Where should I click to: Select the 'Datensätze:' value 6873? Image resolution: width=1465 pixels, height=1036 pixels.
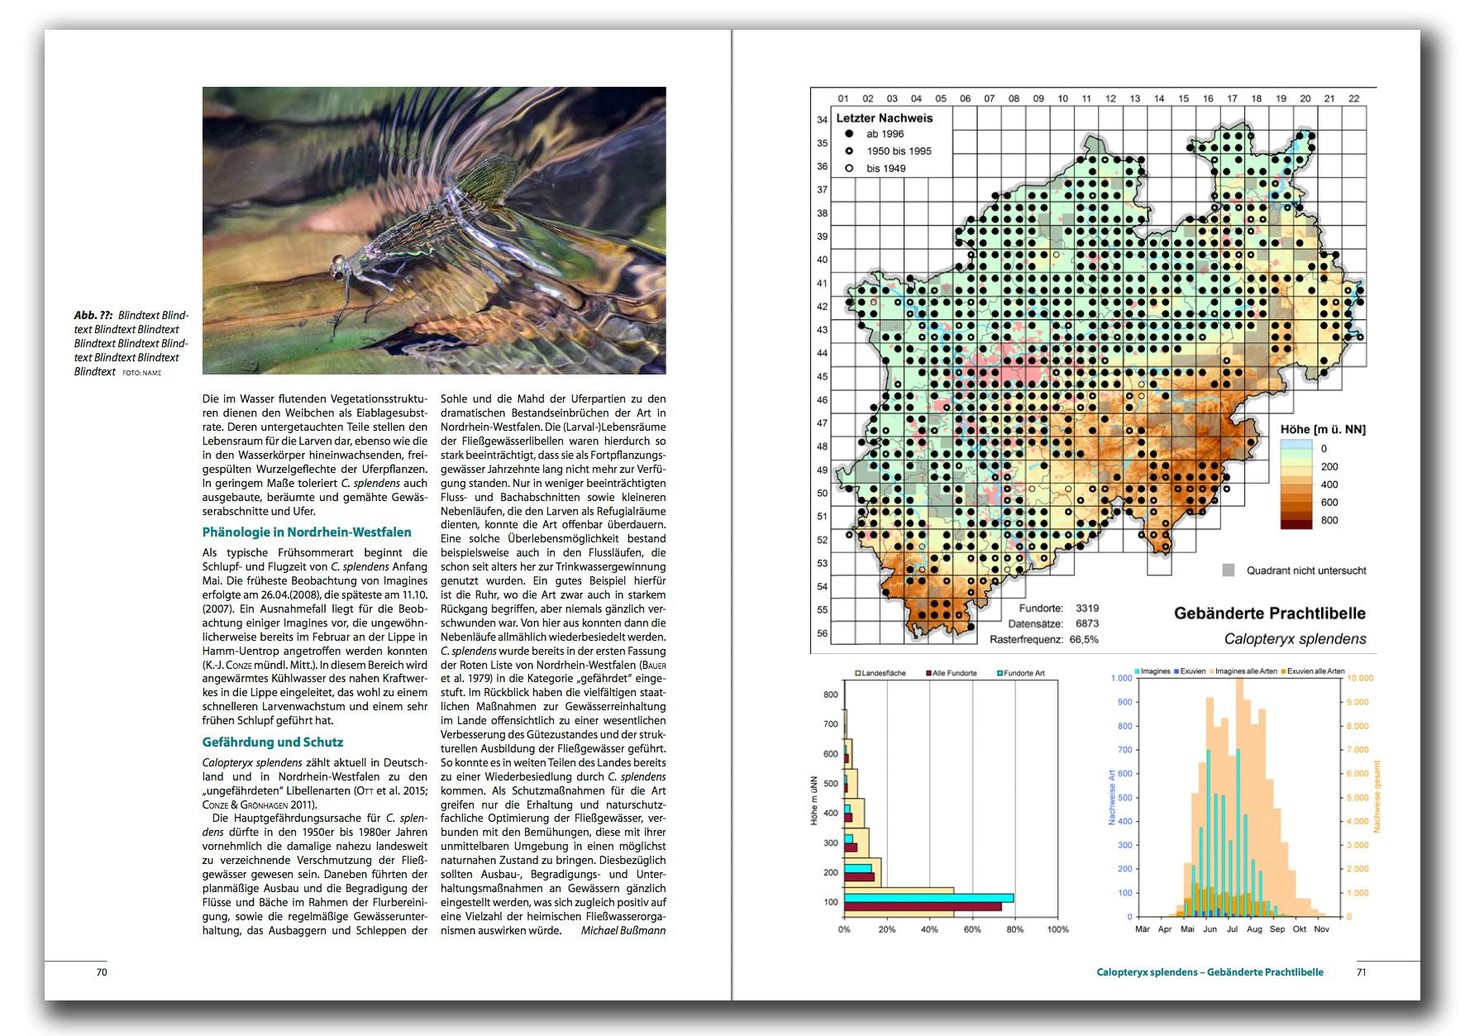pos(1087,623)
